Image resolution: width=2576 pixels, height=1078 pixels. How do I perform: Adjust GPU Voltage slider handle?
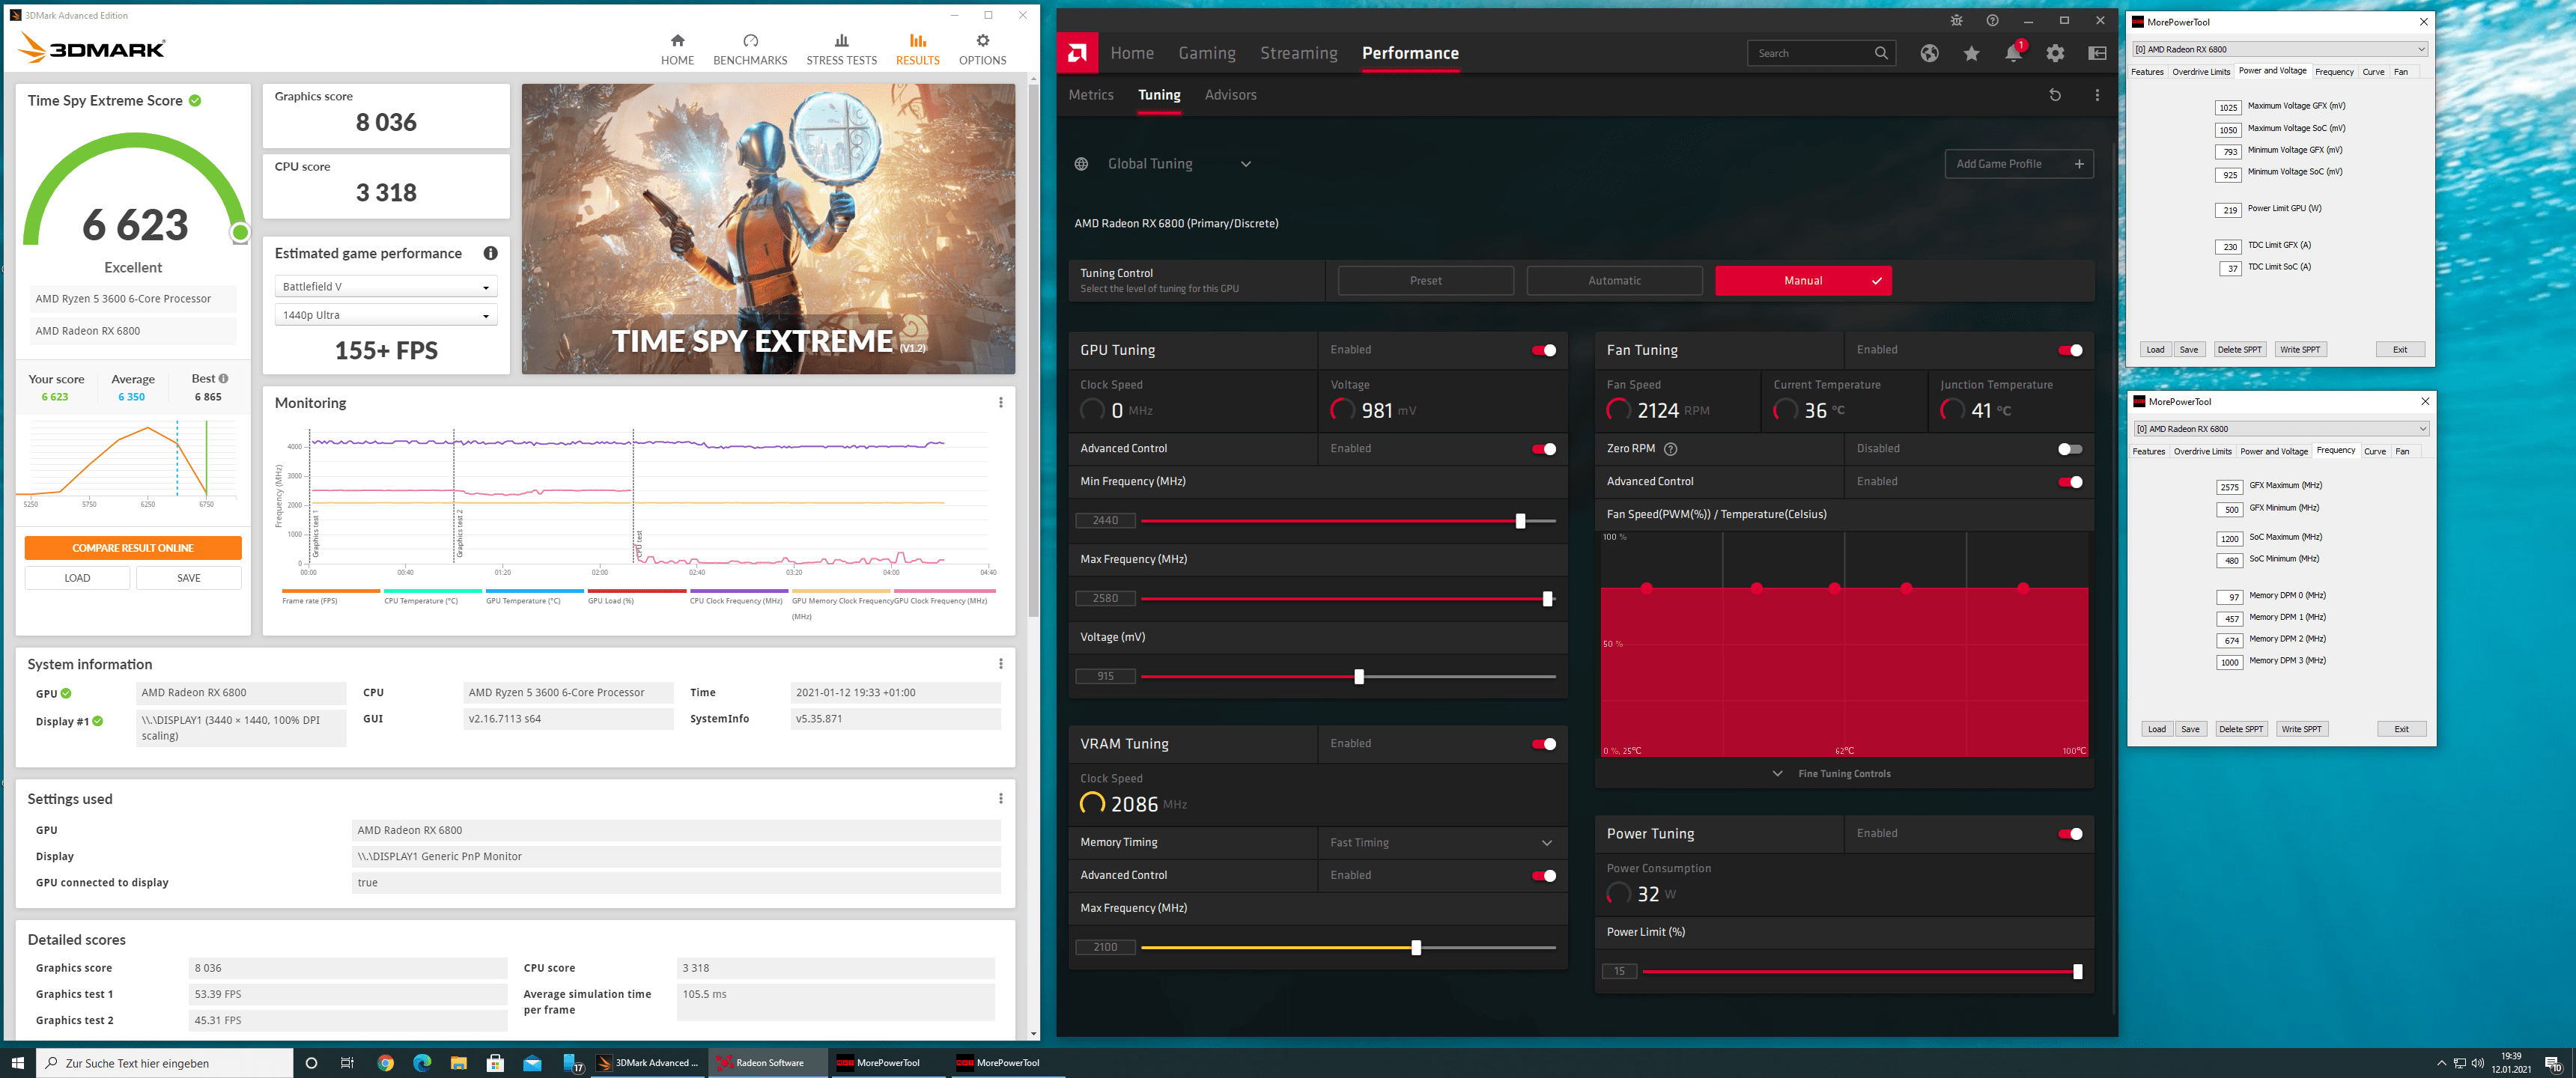pyautogui.click(x=1358, y=677)
